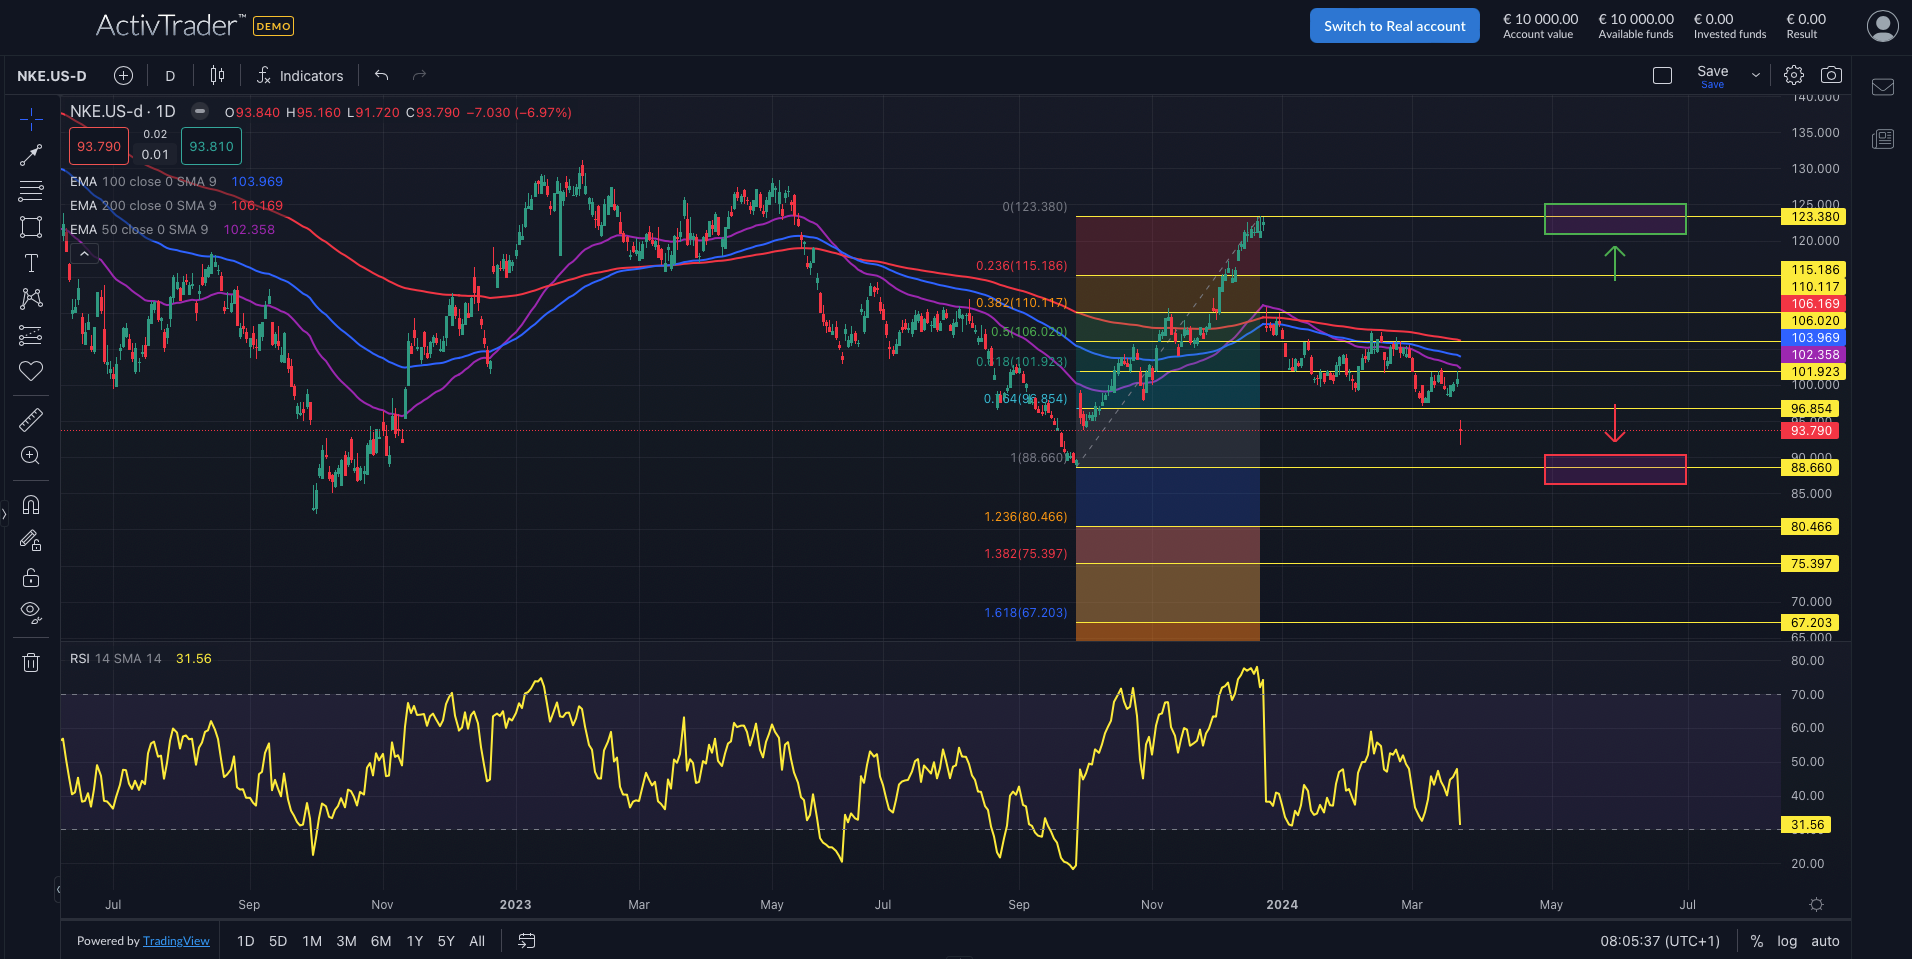Click the trash icon to remove drawings
The image size is (1912, 959).
click(31, 662)
